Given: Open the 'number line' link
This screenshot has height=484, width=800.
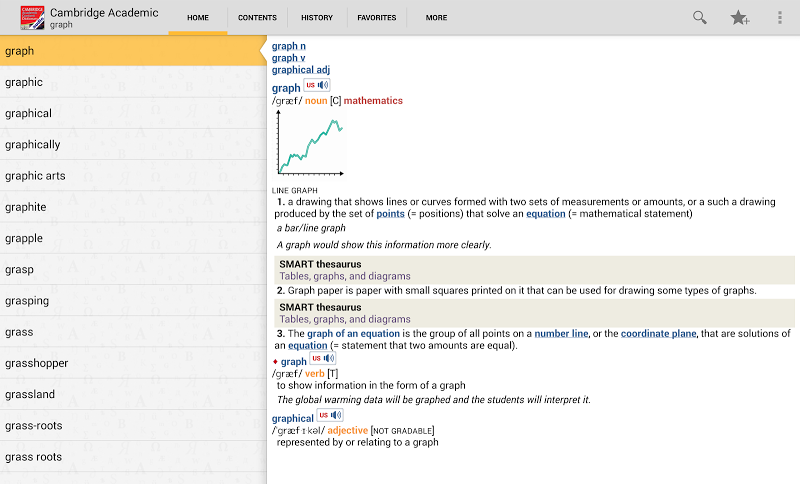Looking at the screenshot, I should (560, 333).
